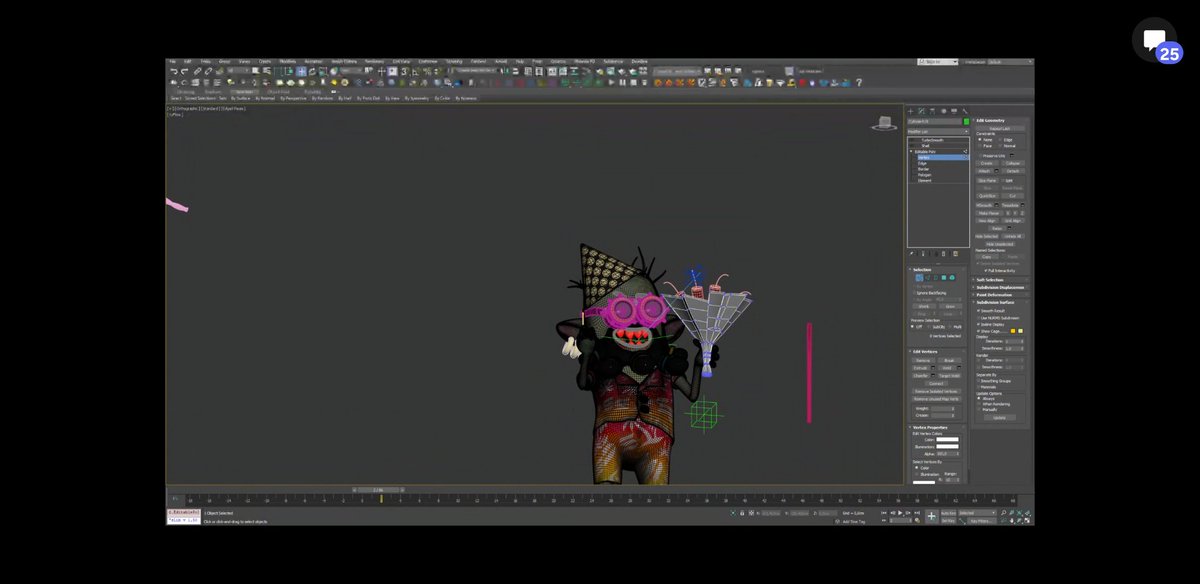This screenshot has width=1200, height=584.
Task: Toggle the Preserve UVs checkbox
Action: [x=980, y=155]
